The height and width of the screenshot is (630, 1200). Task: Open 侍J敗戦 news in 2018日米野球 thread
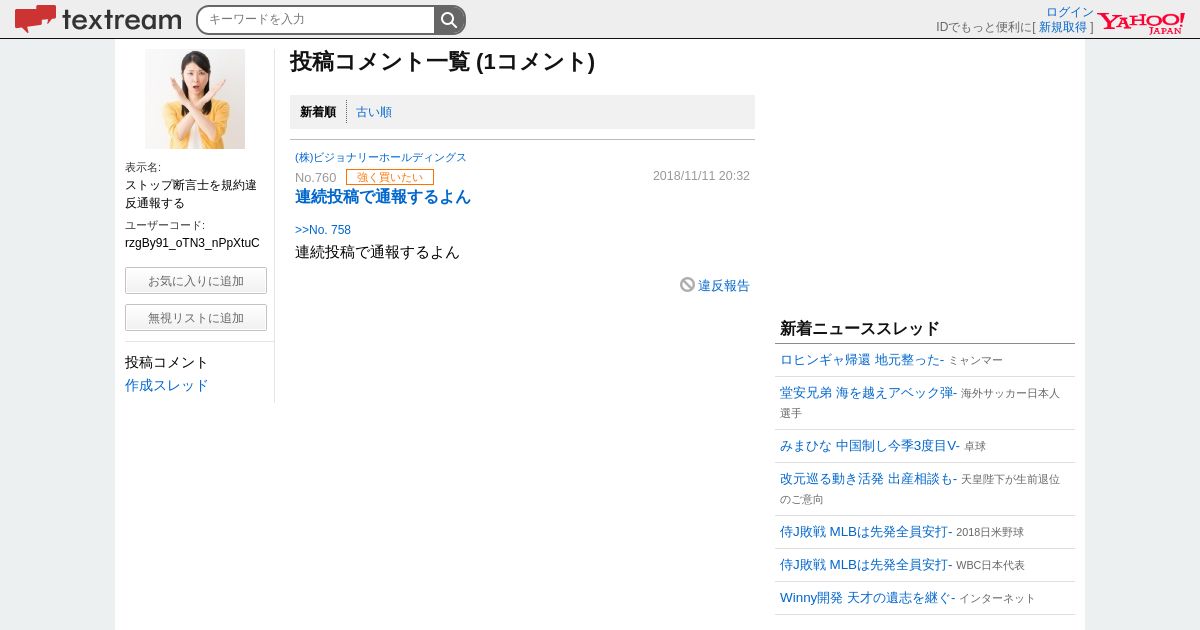click(x=866, y=532)
